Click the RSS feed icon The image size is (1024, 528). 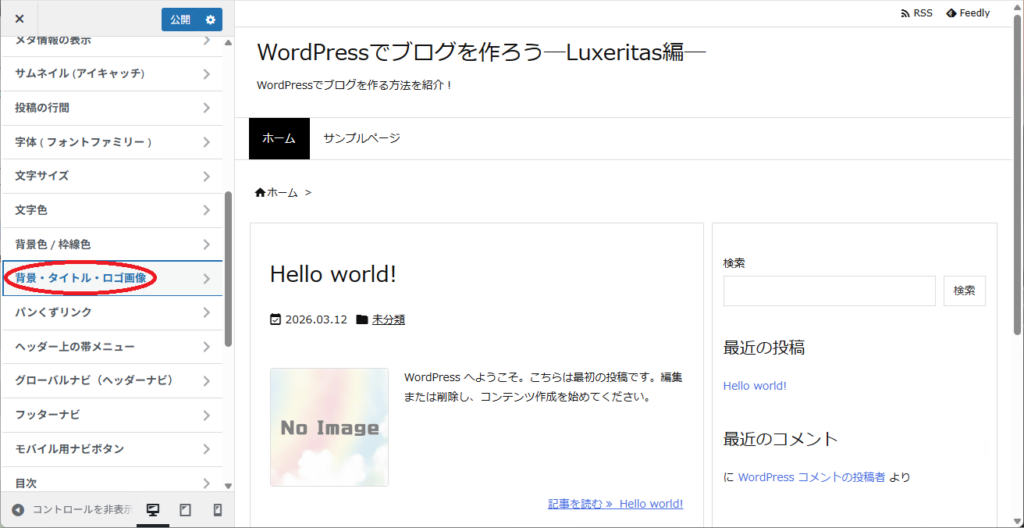(x=905, y=13)
